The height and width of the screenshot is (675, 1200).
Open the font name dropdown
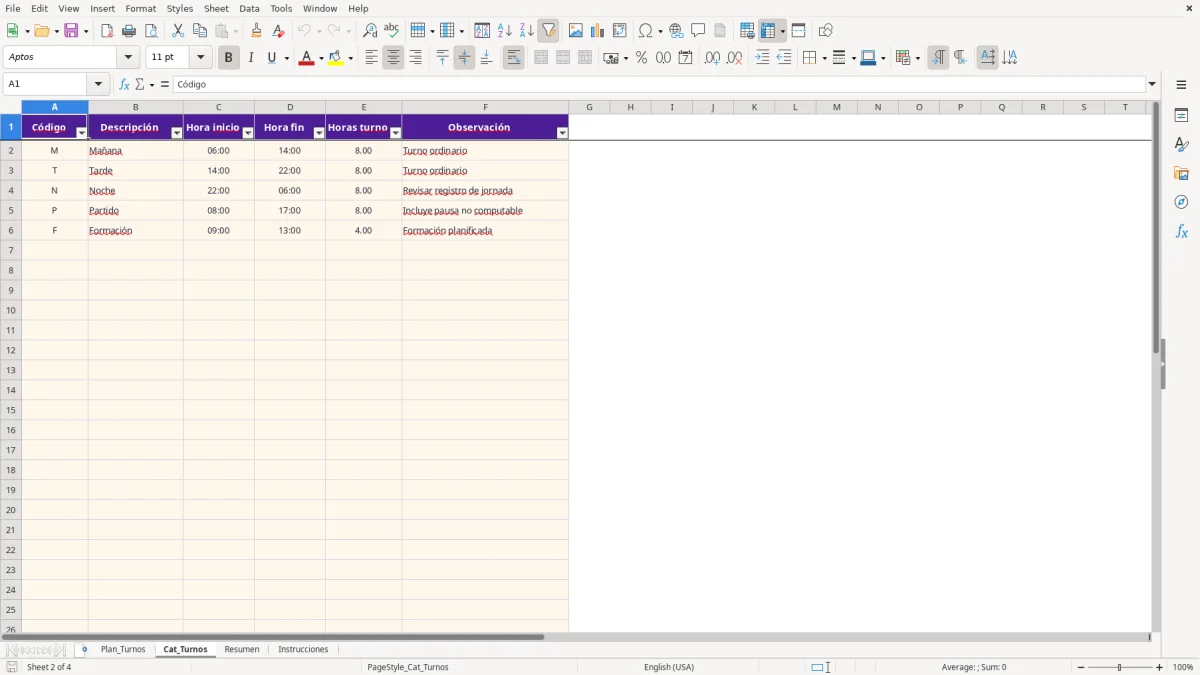[x=128, y=58]
